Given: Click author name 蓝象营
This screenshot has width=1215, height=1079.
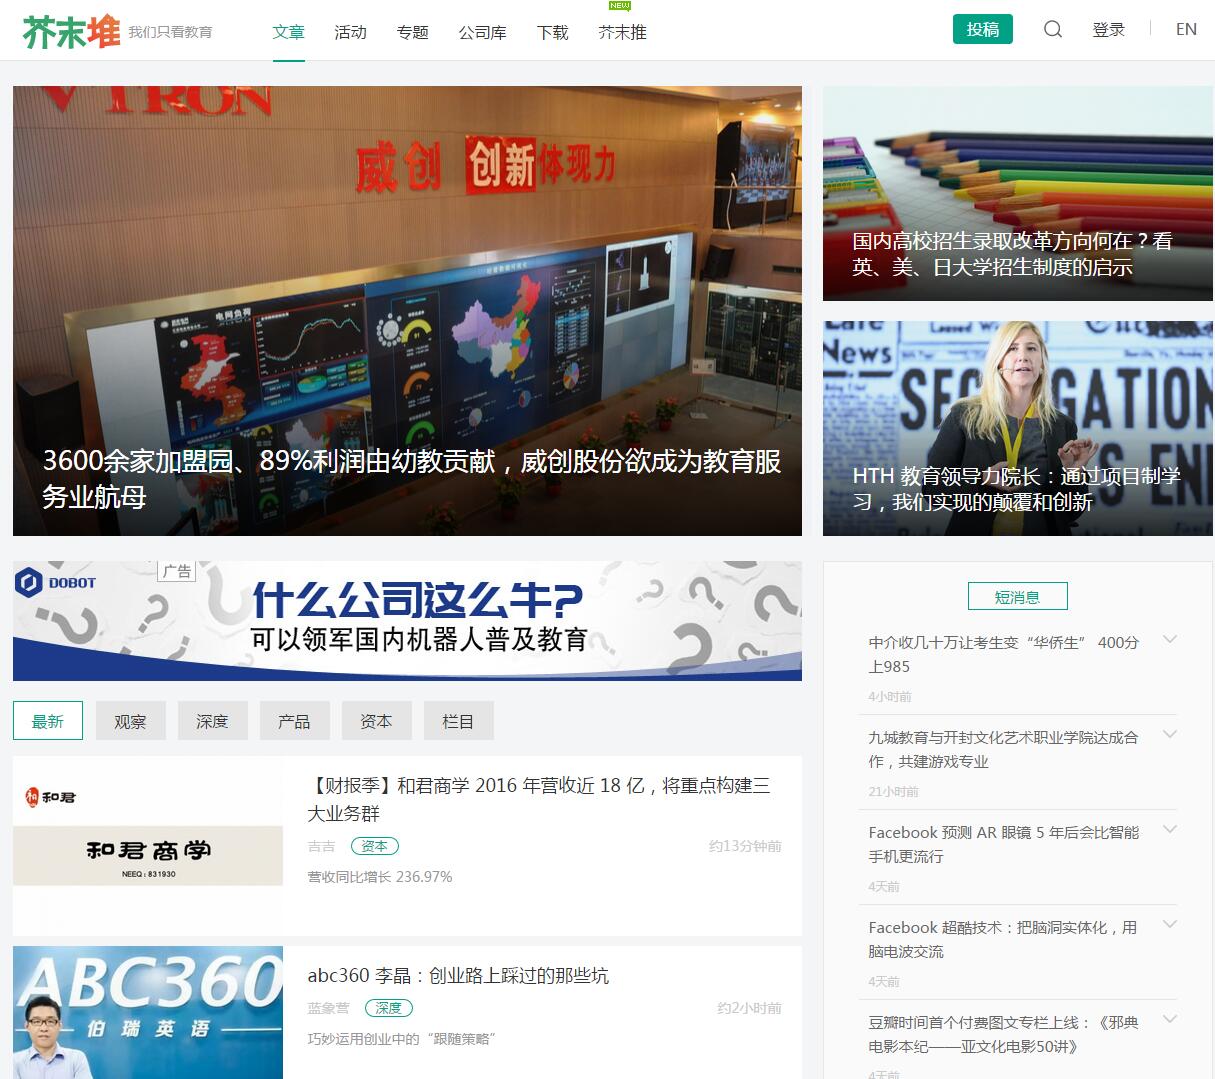Looking at the screenshot, I should click(329, 1008).
